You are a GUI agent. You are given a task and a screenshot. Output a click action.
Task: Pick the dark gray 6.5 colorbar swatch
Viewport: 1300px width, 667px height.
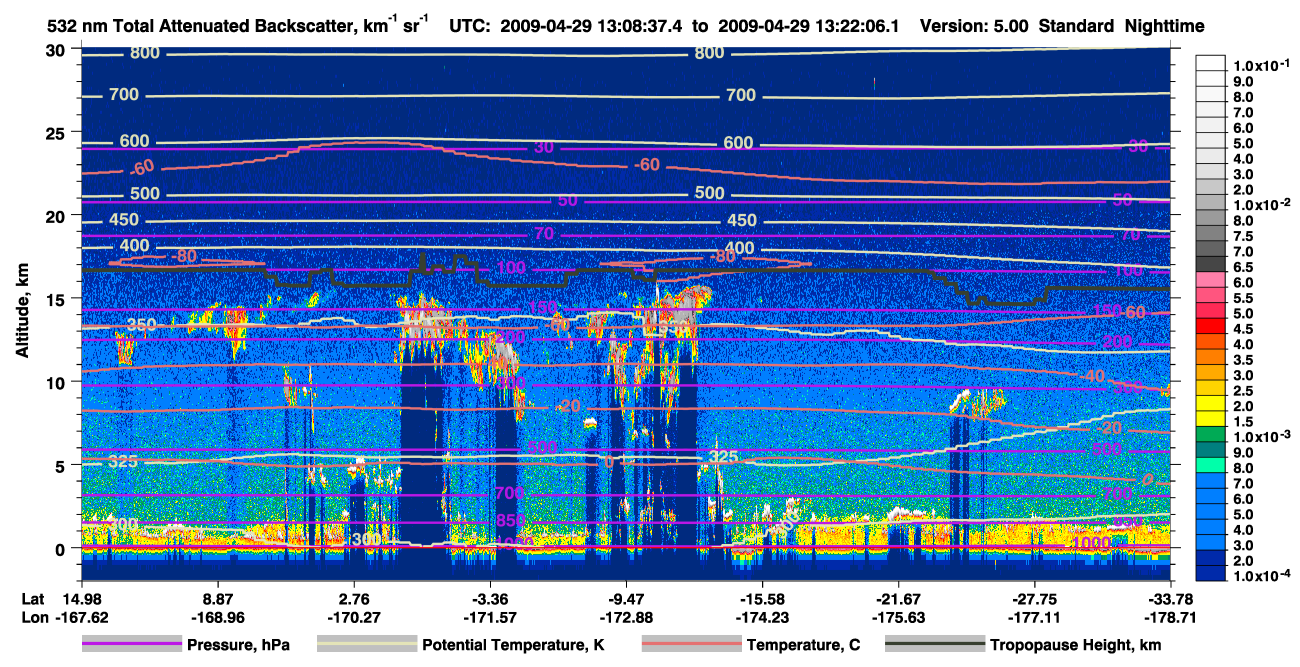point(1211,265)
